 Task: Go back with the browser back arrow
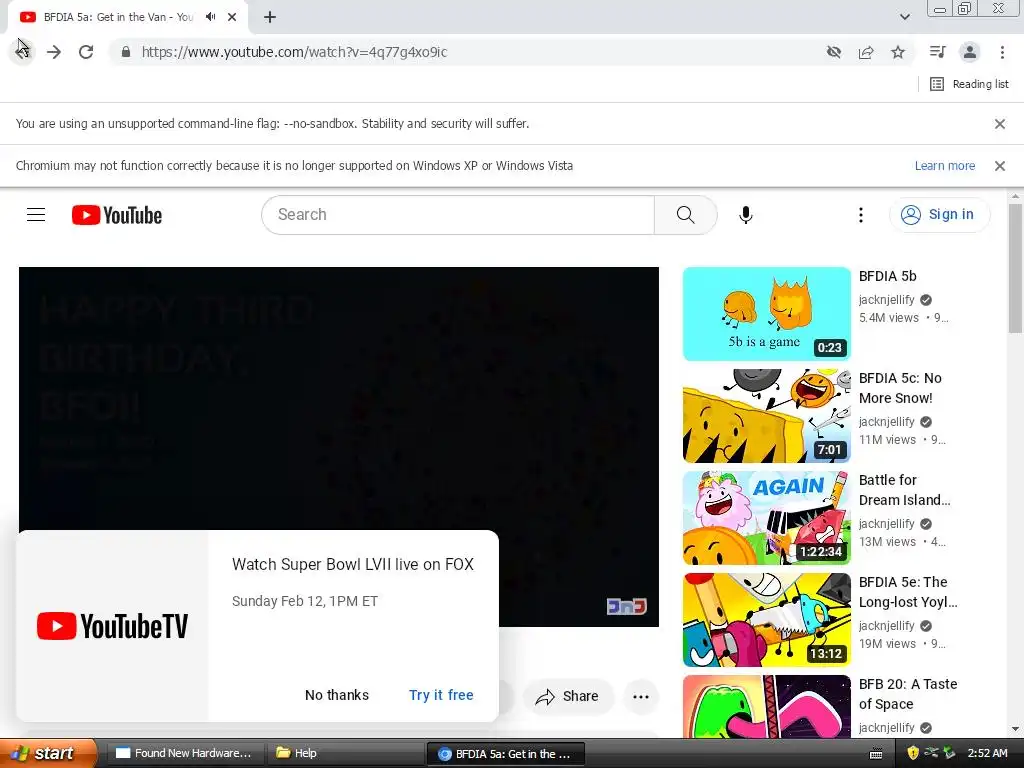tap(22, 52)
